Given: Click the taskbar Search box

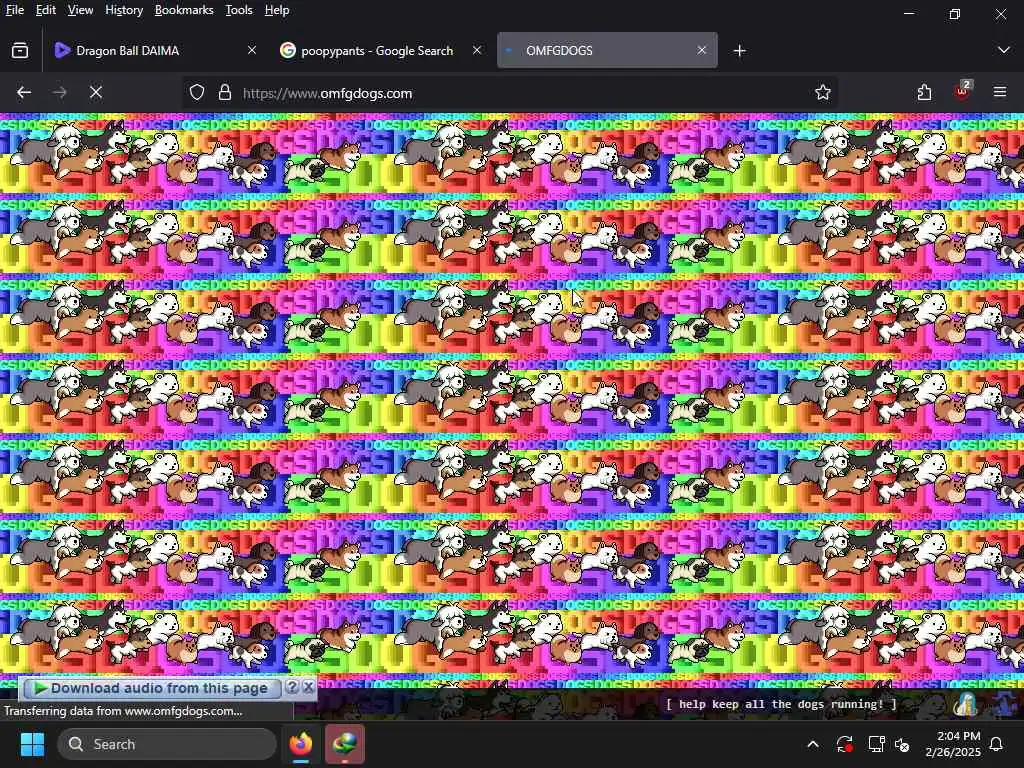Looking at the screenshot, I should [x=167, y=744].
